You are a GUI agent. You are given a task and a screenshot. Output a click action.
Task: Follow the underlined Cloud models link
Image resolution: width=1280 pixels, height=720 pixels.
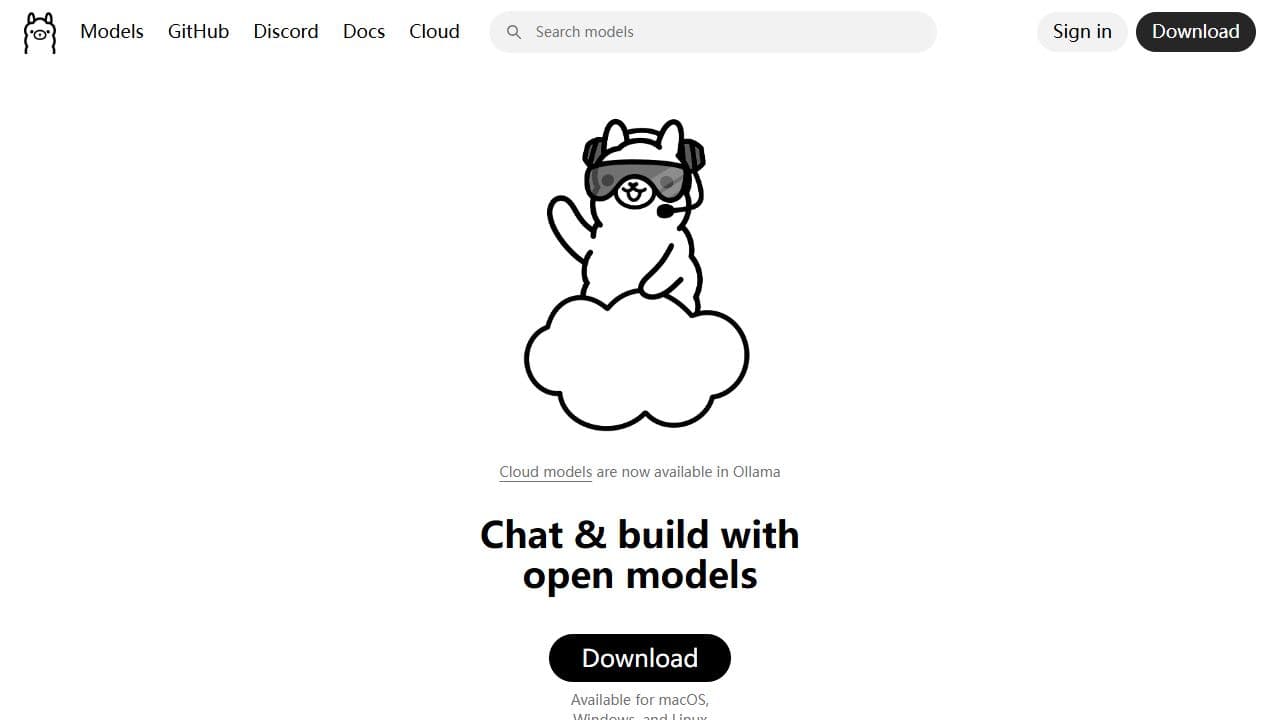tap(546, 472)
